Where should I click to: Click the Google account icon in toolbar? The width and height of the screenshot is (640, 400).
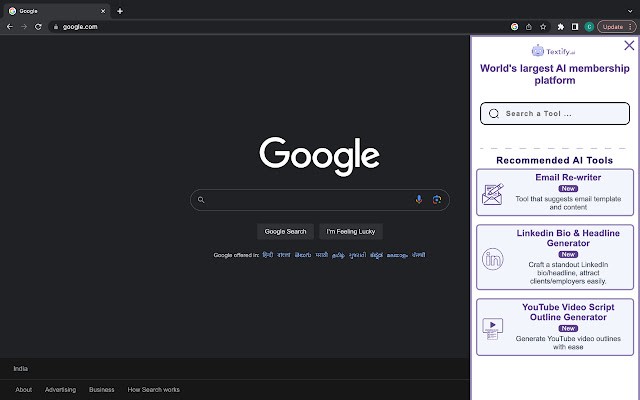[514, 27]
